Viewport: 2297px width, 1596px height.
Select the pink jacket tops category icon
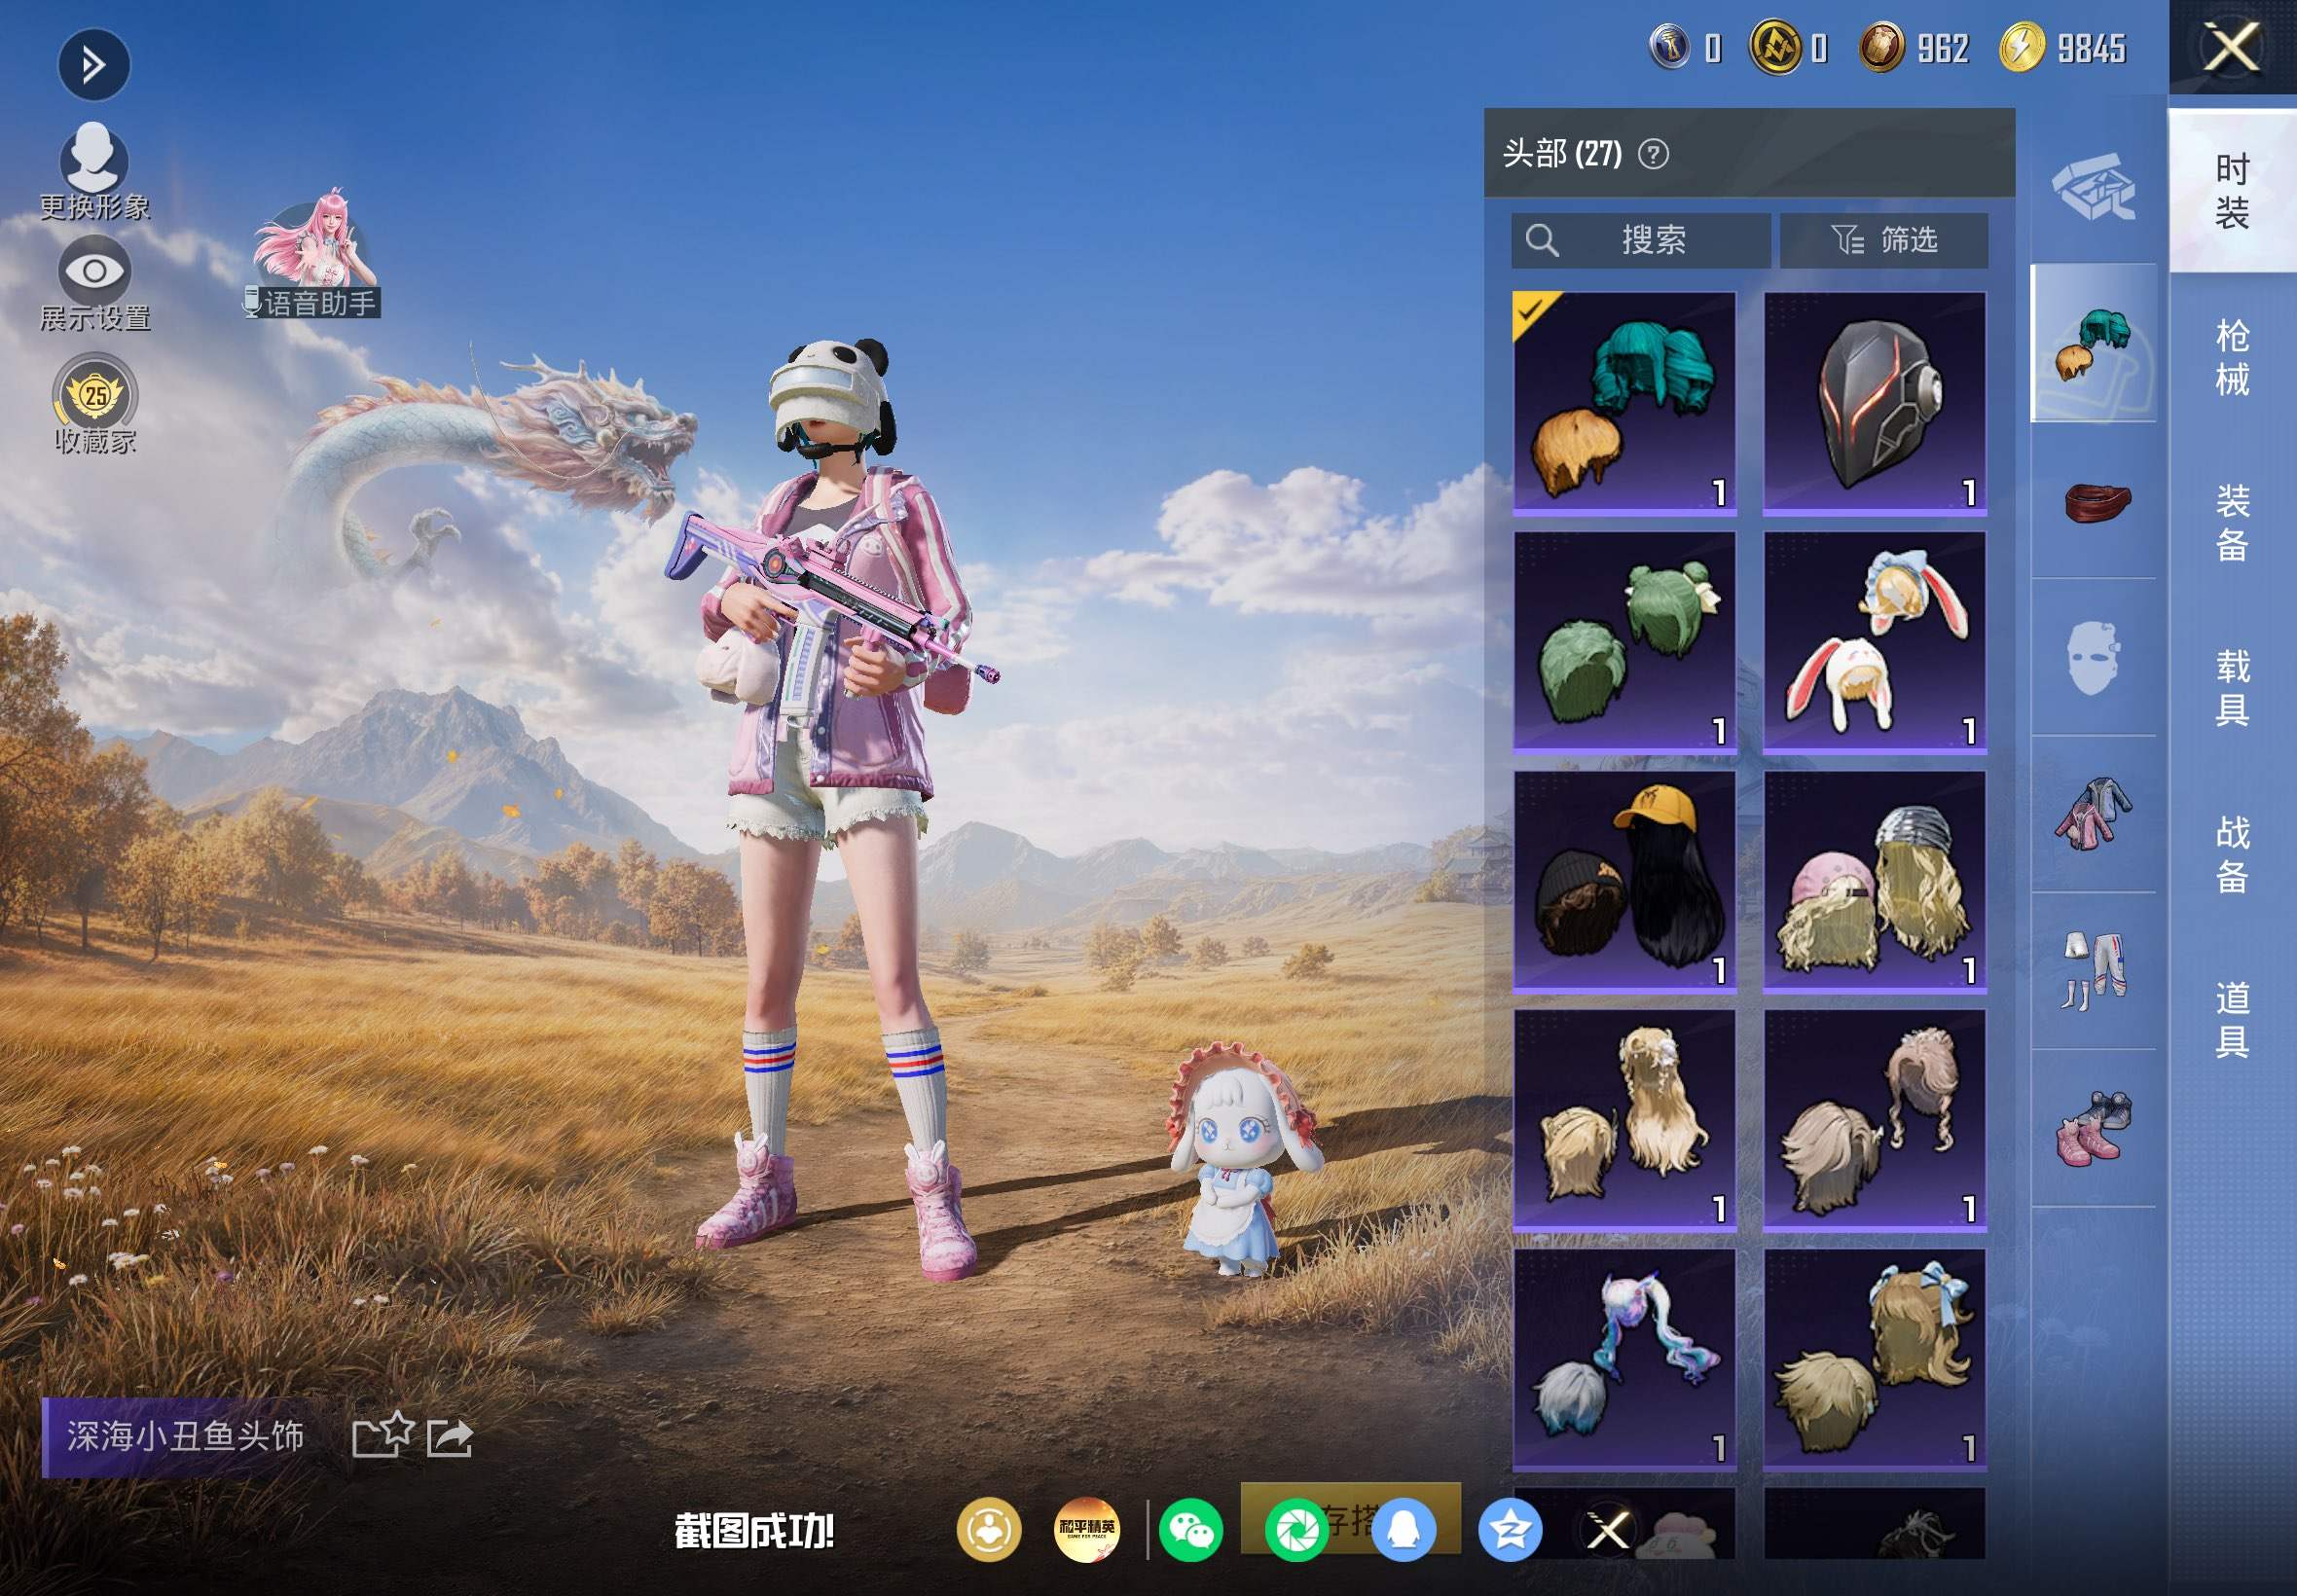2093,814
